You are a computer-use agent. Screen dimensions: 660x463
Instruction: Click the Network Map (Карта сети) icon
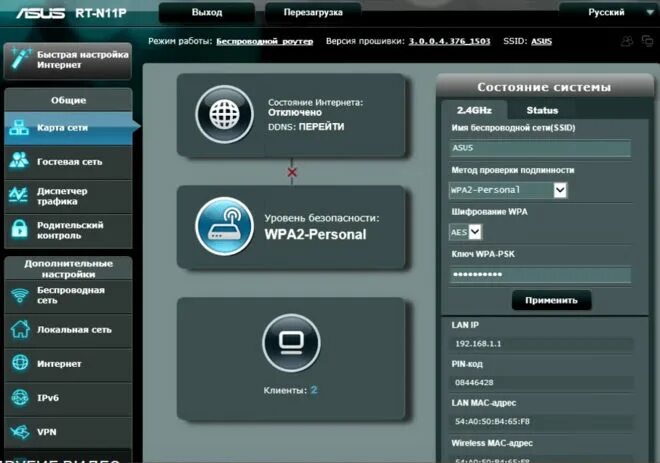tap(19, 128)
